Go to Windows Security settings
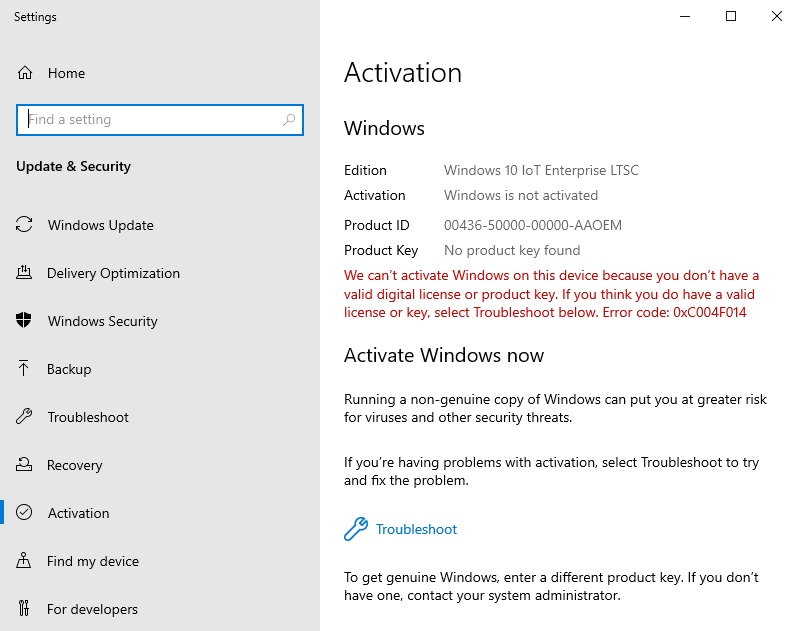The image size is (798, 631). pos(103,321)
